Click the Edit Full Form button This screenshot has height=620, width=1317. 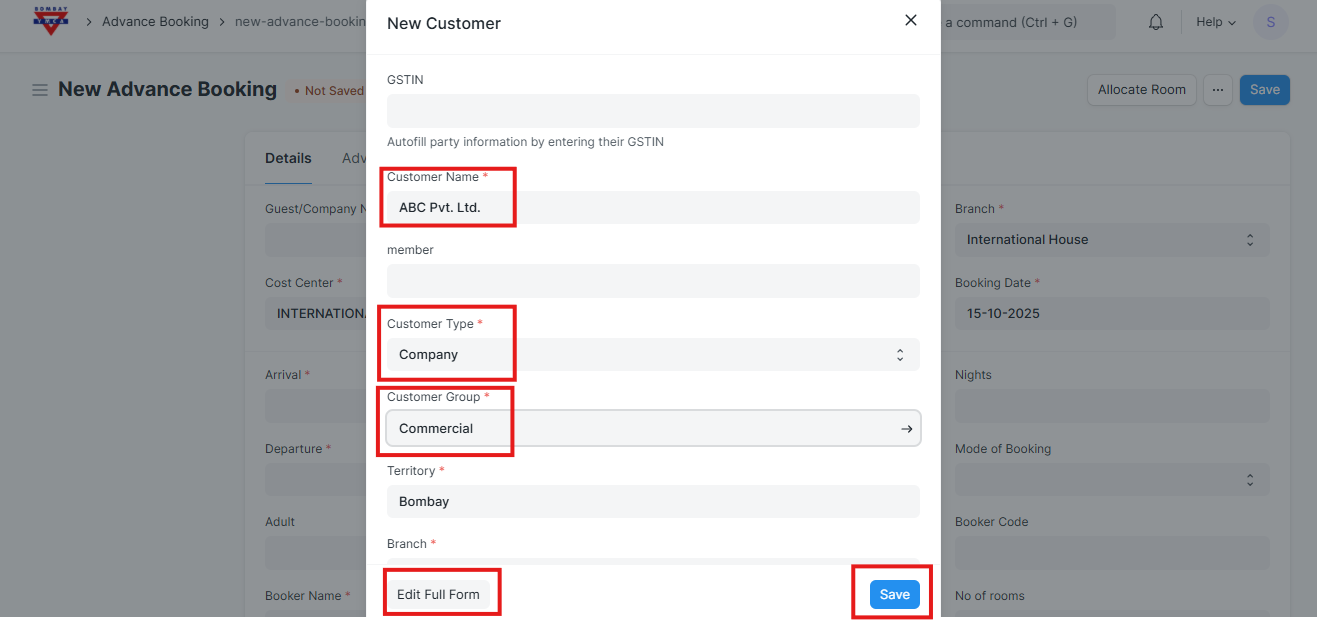click(x=438, y=594)
